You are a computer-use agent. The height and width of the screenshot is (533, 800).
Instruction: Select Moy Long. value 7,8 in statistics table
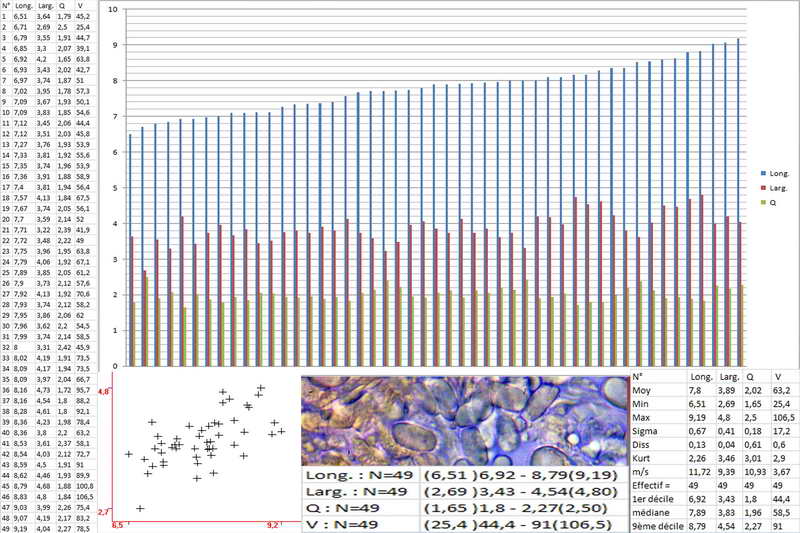tap(695, 391)
